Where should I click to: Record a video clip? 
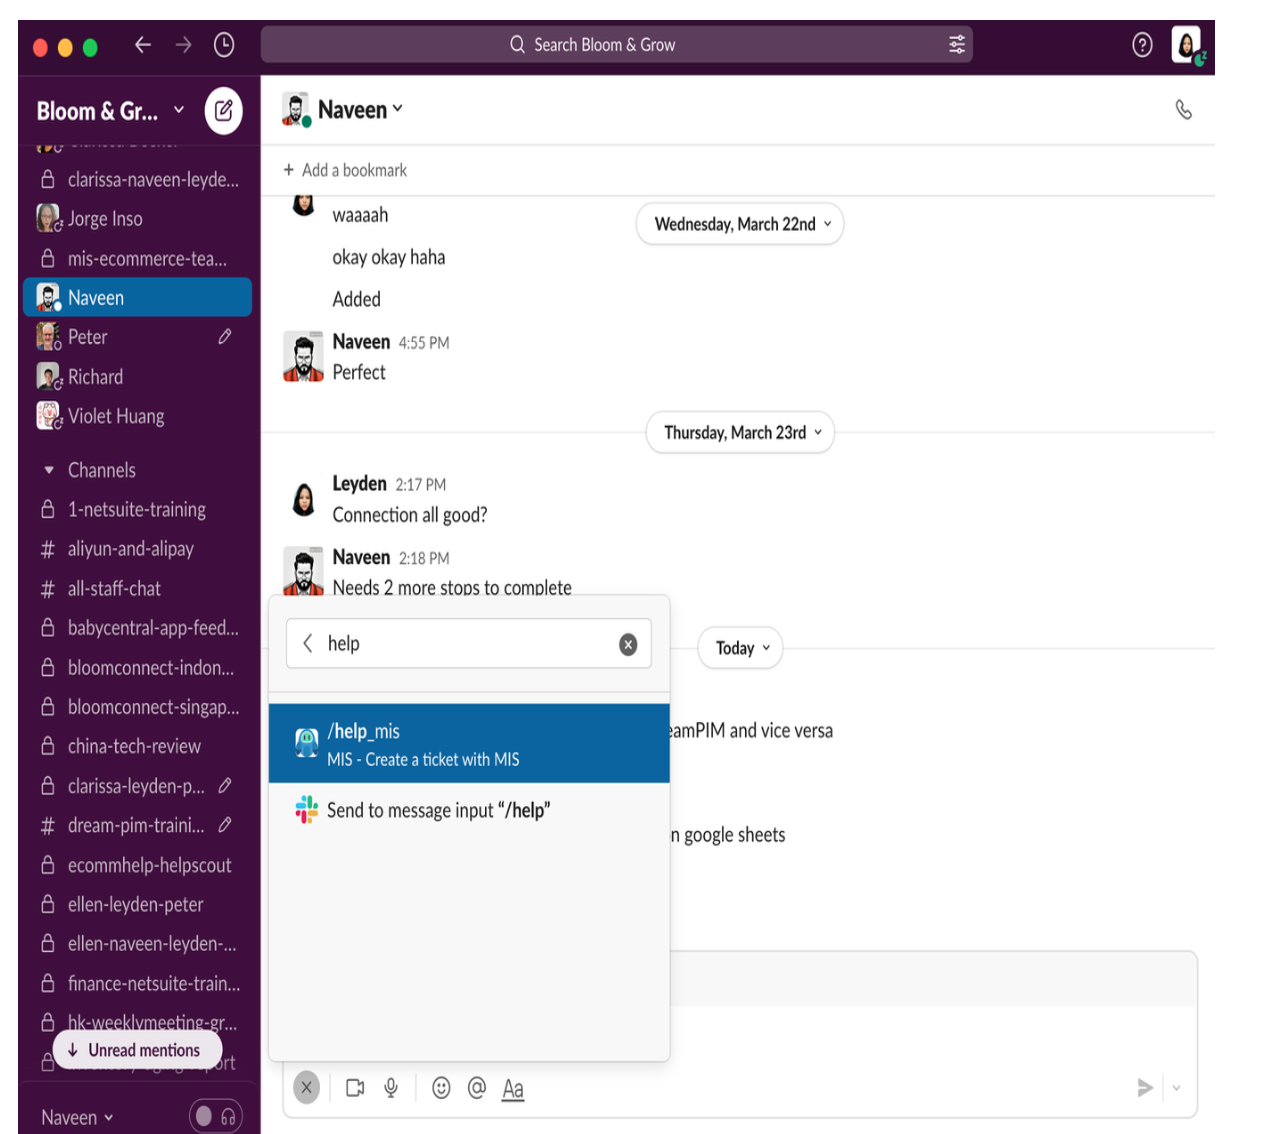[x=355, y=1088]
